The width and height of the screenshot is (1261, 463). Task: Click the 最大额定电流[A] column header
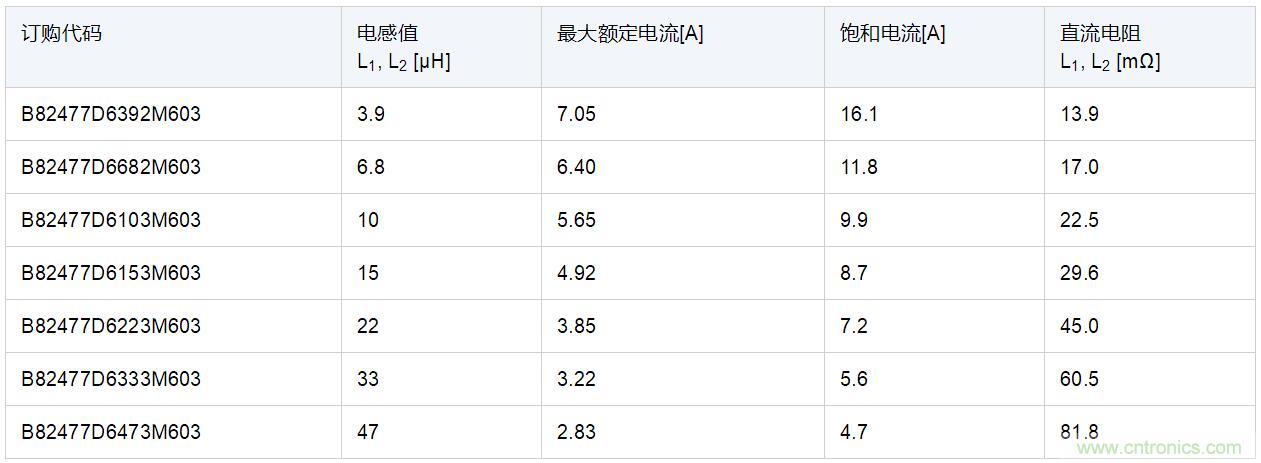tap(630, 34)
